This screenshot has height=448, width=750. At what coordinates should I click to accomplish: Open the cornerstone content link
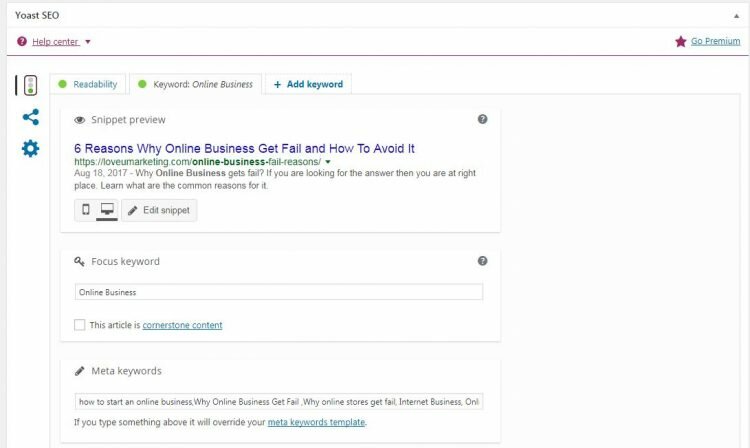click(x=182, y=325)
